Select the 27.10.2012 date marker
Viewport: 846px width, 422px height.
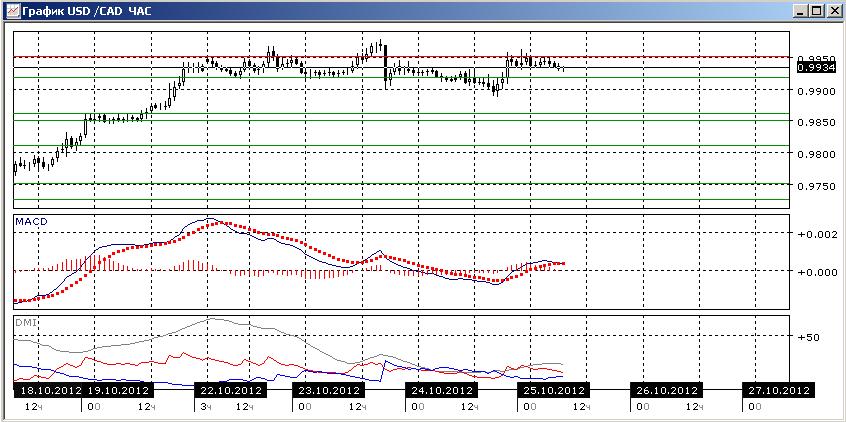[779, 390]
